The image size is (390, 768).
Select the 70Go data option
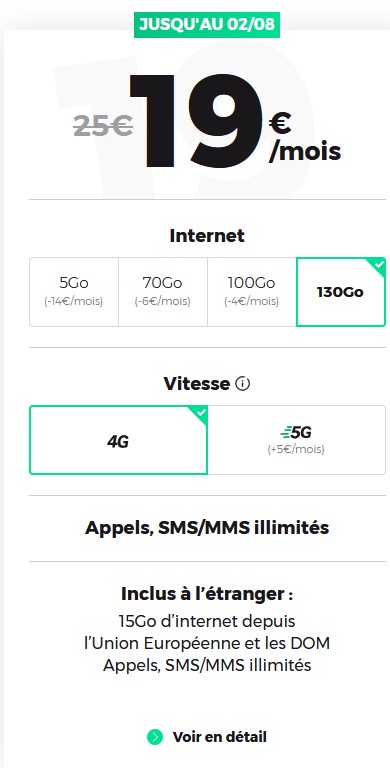click(x=163, y=292)
